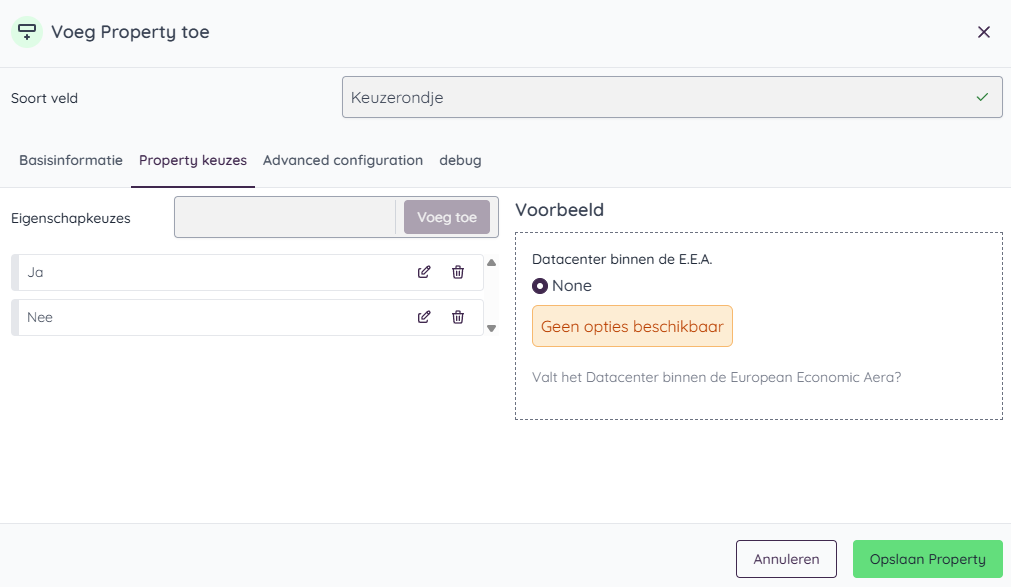Click the drag handle of the Ja row
The width and height of the screenshot is (1011, 587).
pyautogui.click(x=15, y=272)
